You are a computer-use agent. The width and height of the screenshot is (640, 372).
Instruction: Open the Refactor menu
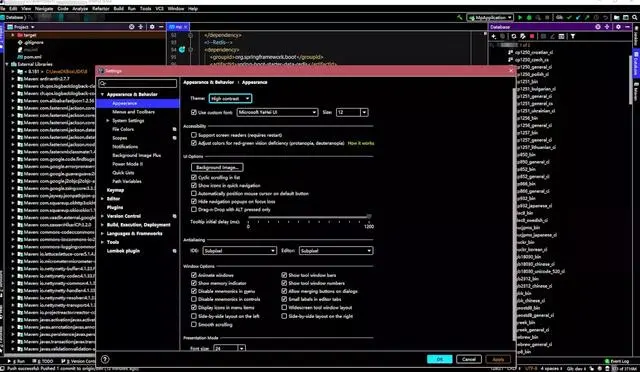[x=100, y=9]
